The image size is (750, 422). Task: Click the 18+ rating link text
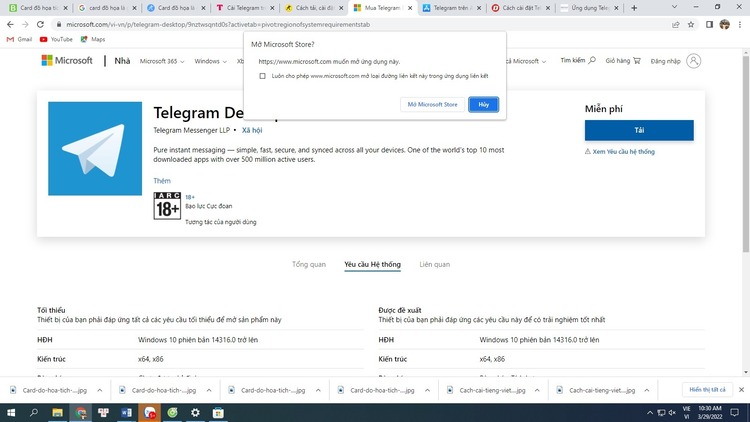tap(190, 197)
